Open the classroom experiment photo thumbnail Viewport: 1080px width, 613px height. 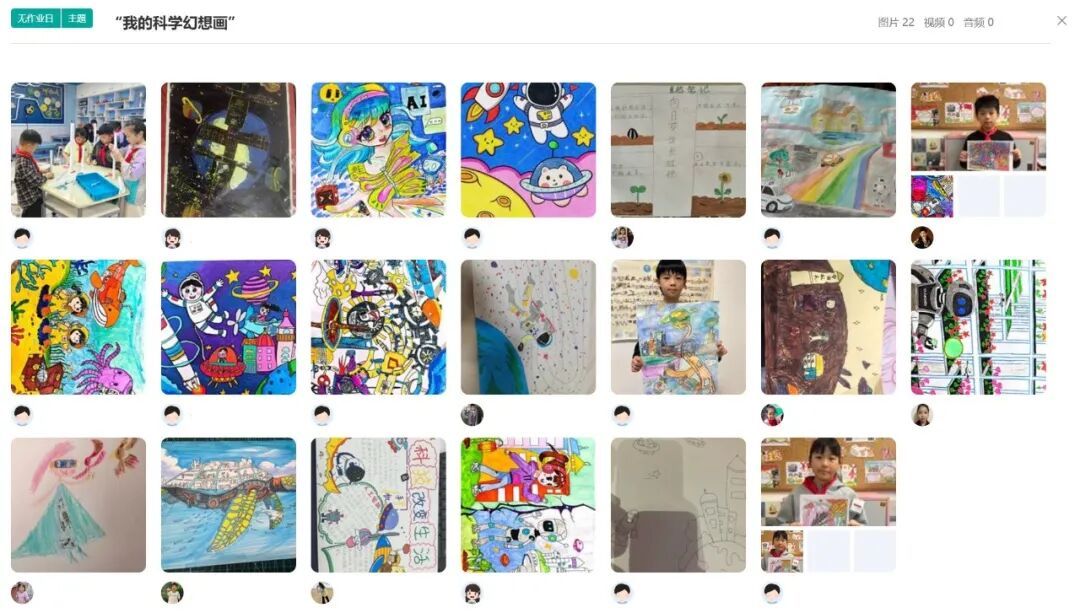point(79,150)
